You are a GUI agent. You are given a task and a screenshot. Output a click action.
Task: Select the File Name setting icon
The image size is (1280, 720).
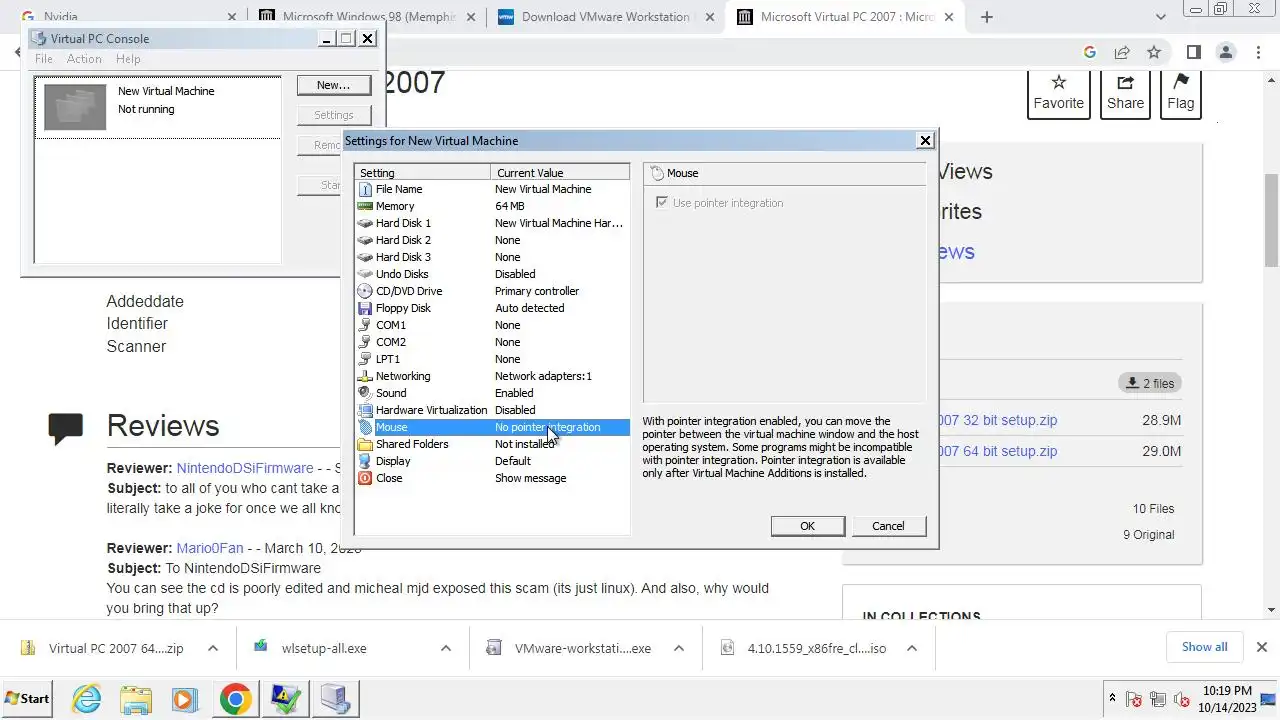365,189
